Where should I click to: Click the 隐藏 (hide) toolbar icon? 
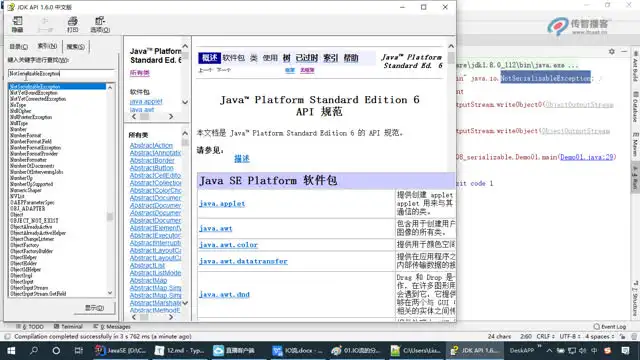17,25
